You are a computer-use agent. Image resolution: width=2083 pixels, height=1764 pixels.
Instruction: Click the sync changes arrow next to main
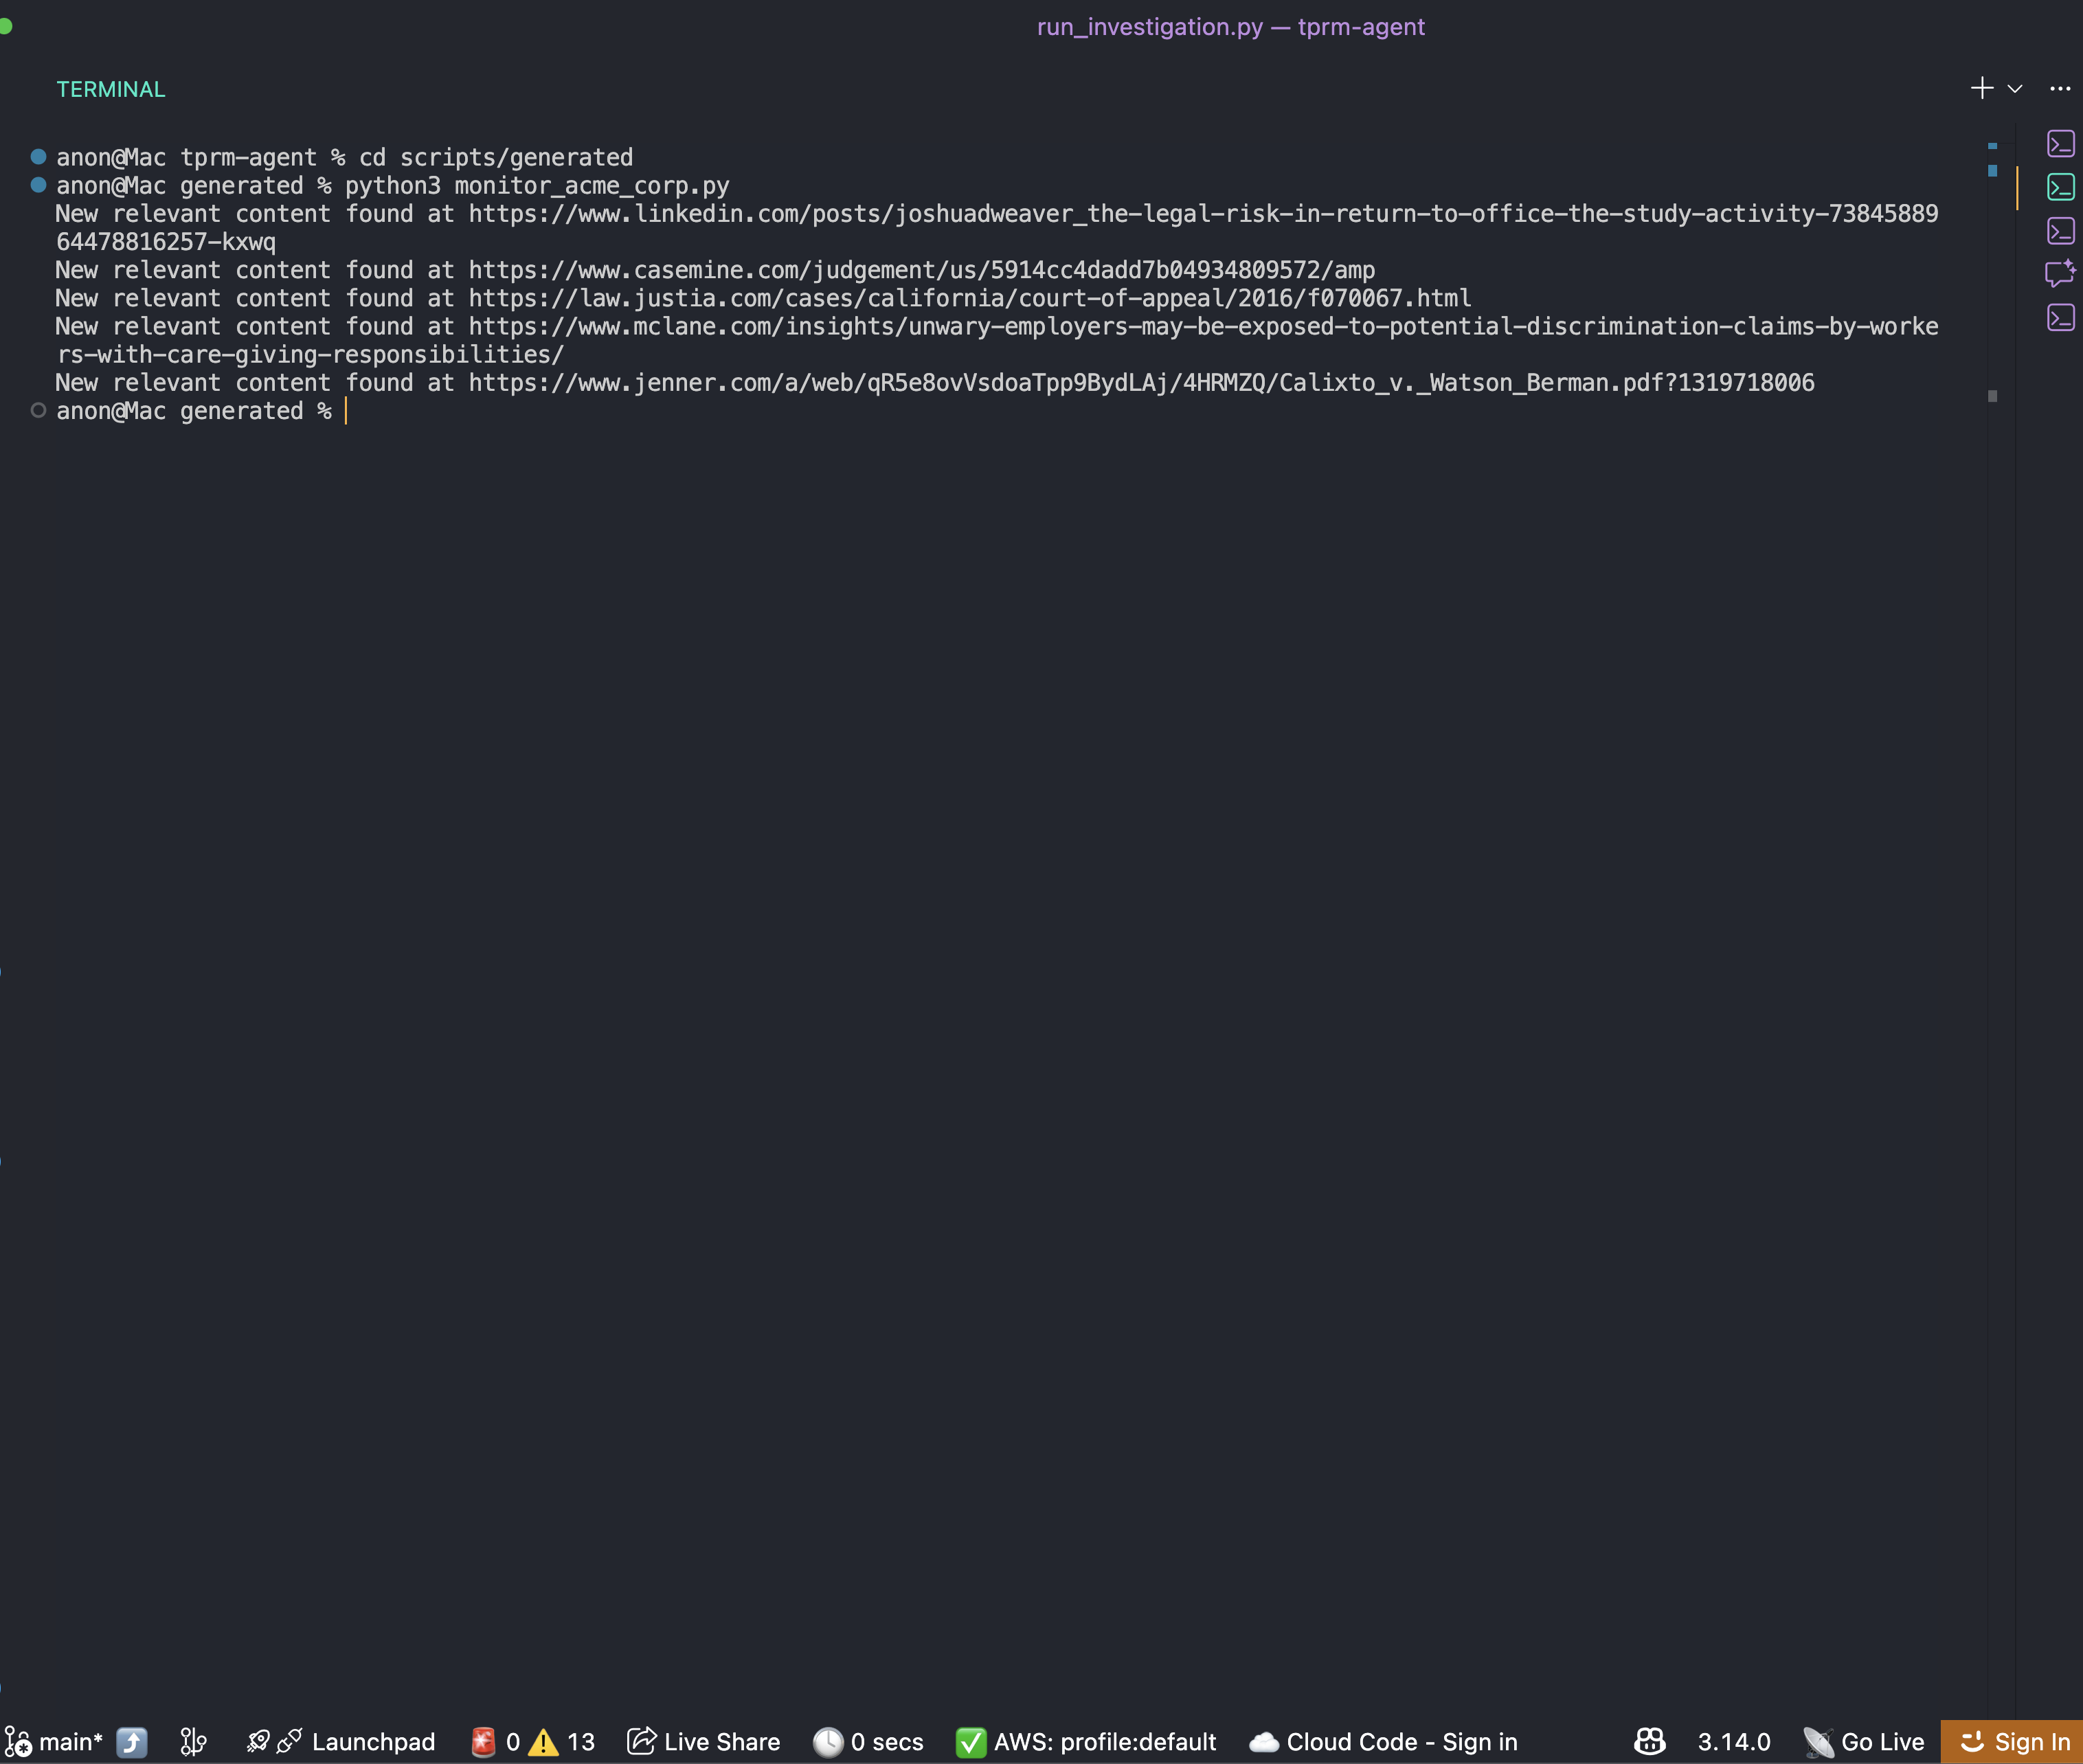[131, 1741]
